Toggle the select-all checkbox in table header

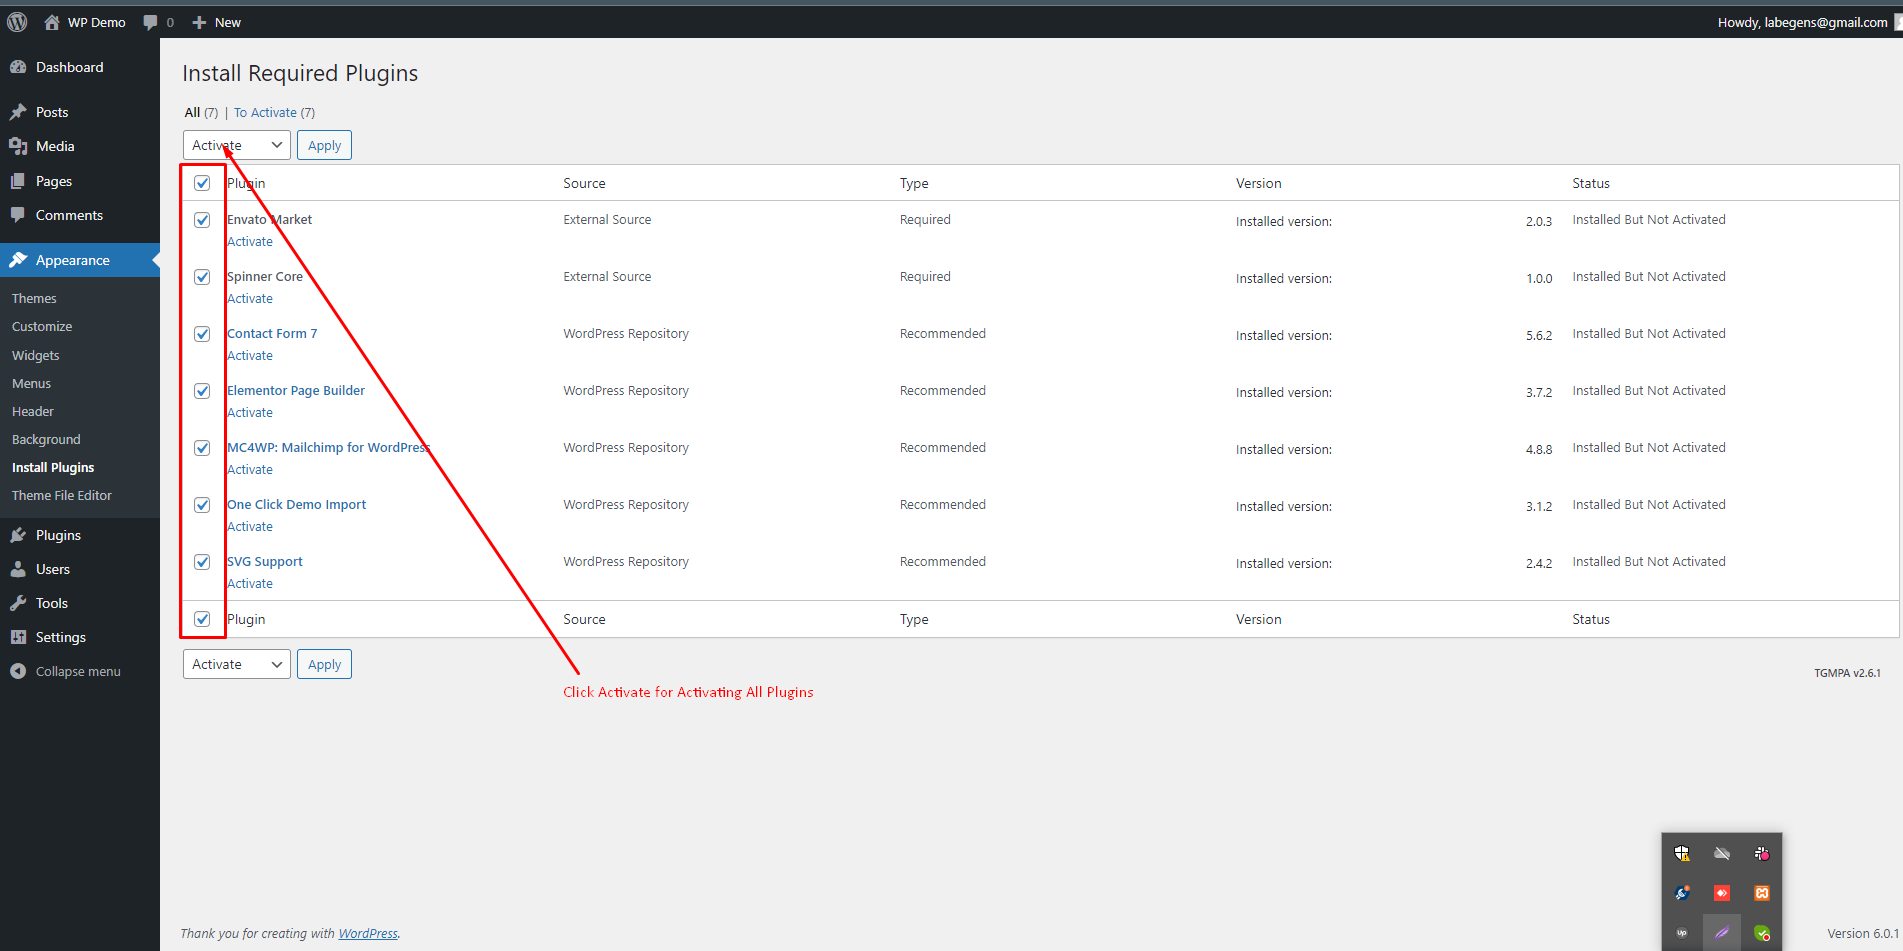[x=202, y=183]
